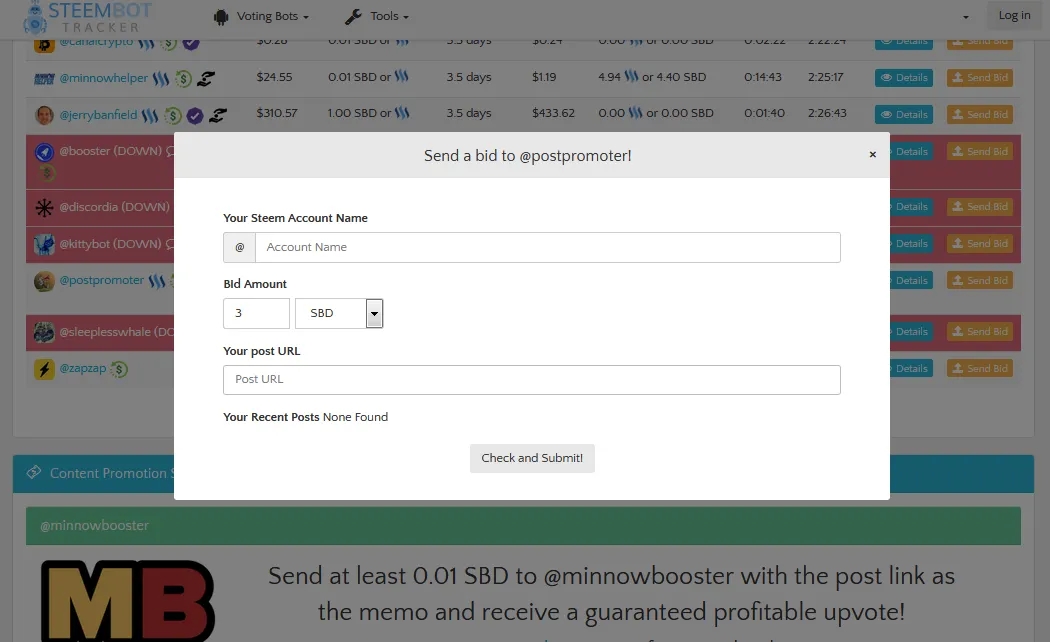Click the 2:26:43 time in jerrybanfield row

(827, 113)
